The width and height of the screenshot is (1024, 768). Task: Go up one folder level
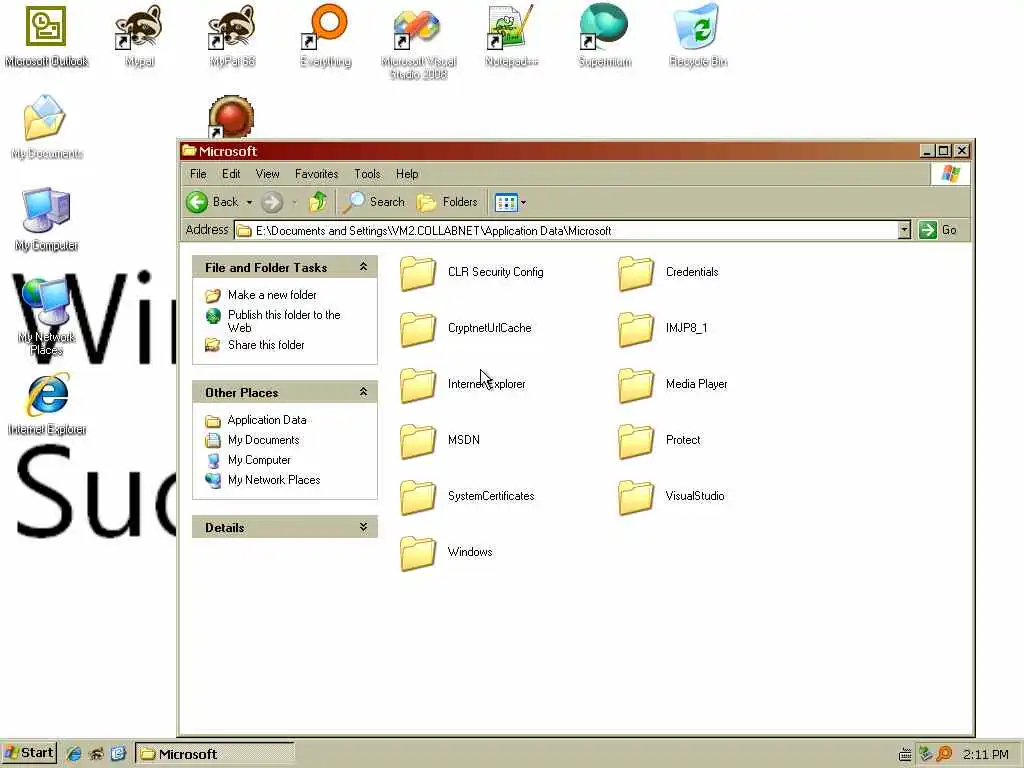(318, 202)
